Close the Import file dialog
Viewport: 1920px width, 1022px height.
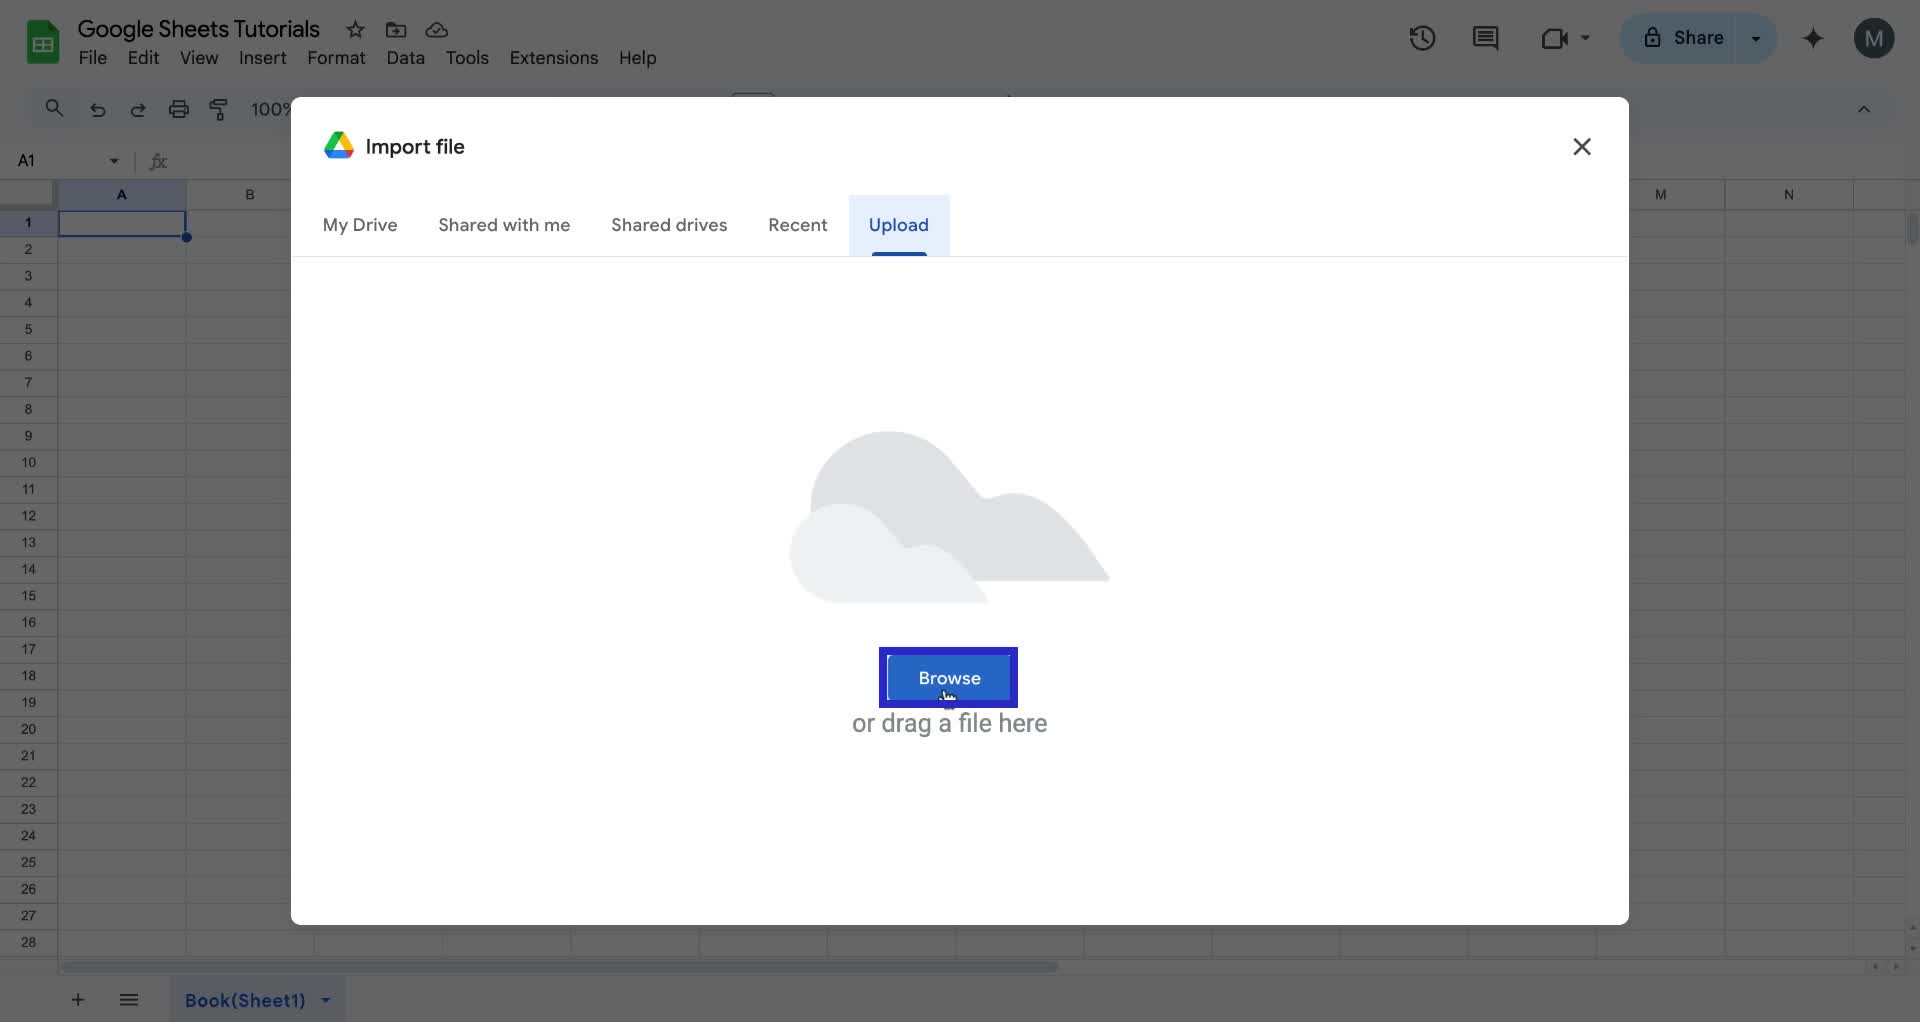click(1581, 147)
